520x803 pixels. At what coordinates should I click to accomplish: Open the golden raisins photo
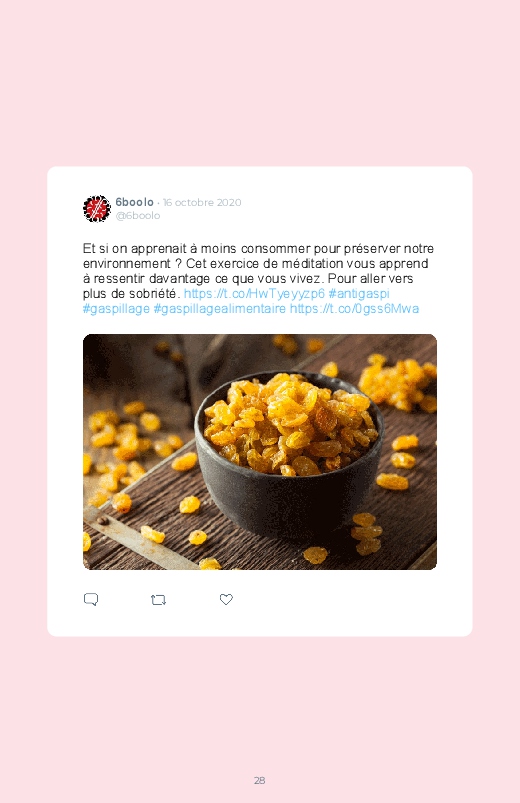click(x=260, y=452)
